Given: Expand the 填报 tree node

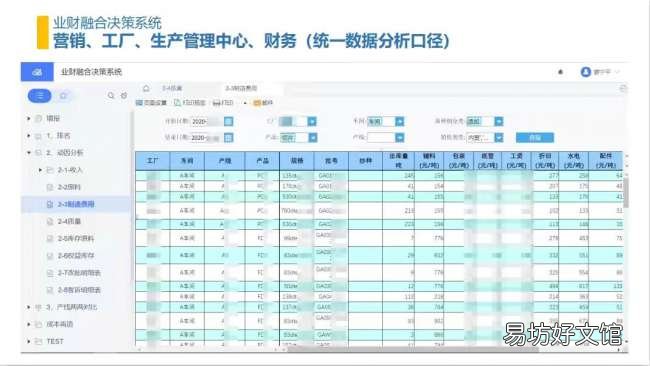Looking at the screenshot, I should [29, 119].
